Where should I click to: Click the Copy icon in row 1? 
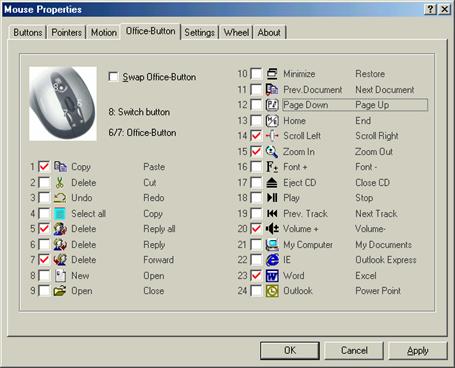[x=60, y=166]
